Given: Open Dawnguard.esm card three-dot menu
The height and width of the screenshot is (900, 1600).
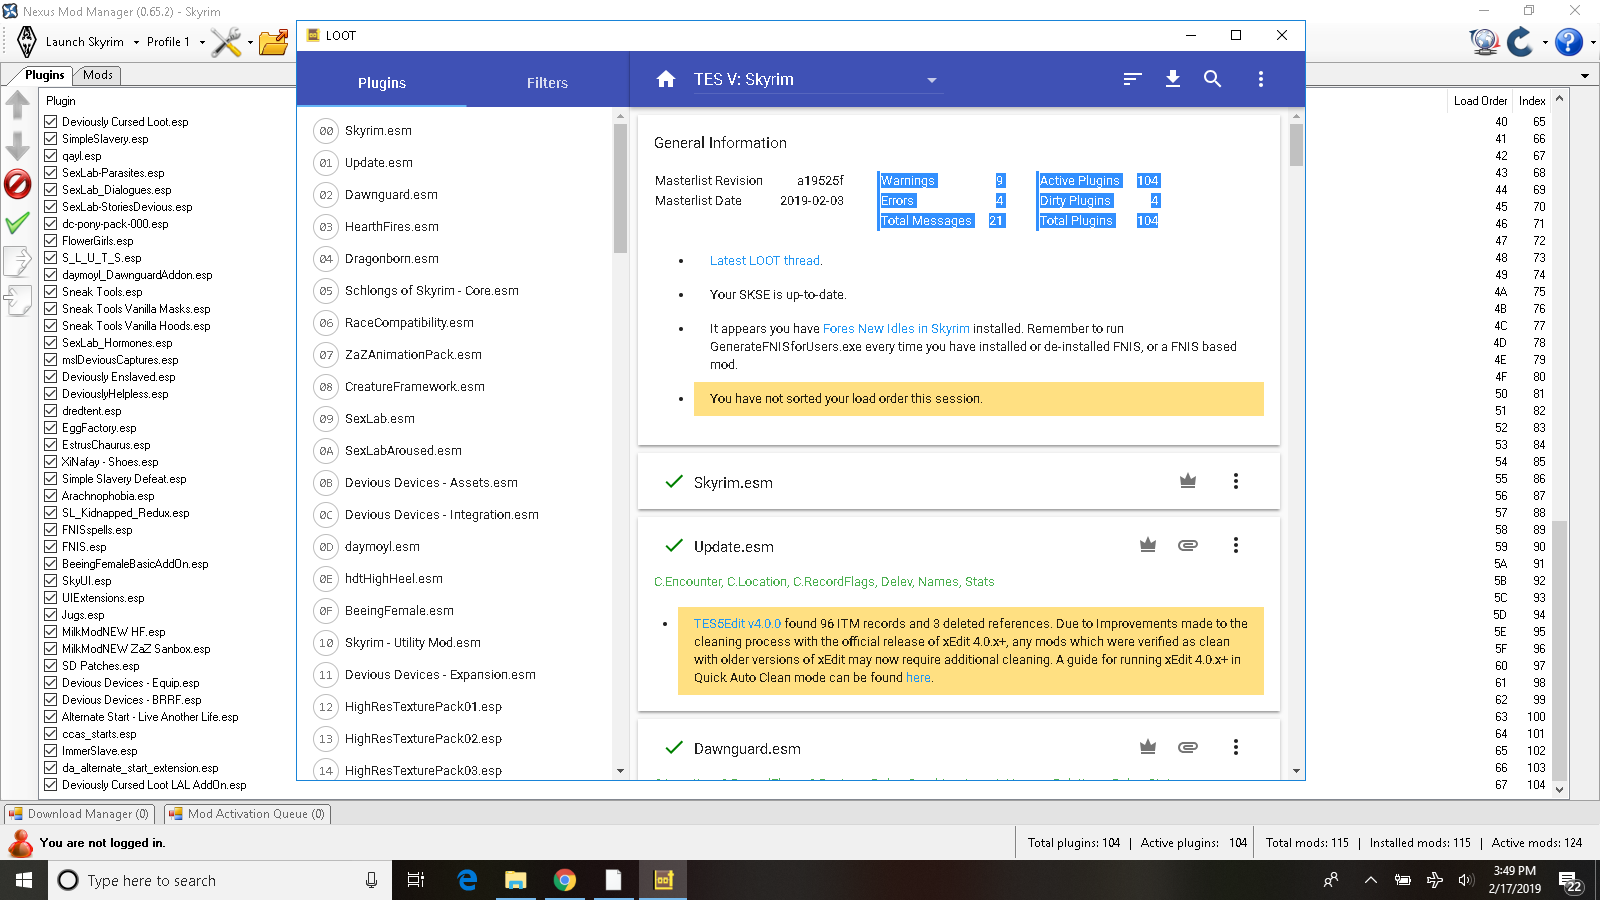Looking at the screenshot, I should click(1236, 747).
